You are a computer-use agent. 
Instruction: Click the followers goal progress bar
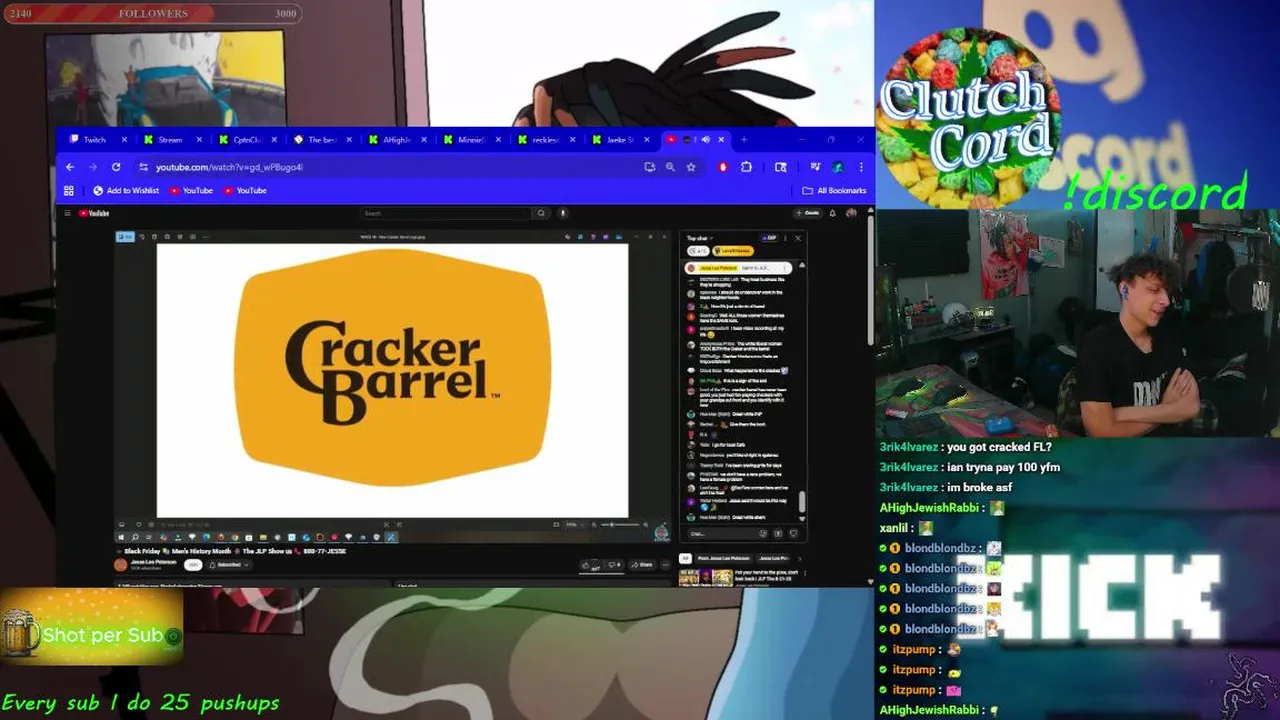click(x=151, y=14)
